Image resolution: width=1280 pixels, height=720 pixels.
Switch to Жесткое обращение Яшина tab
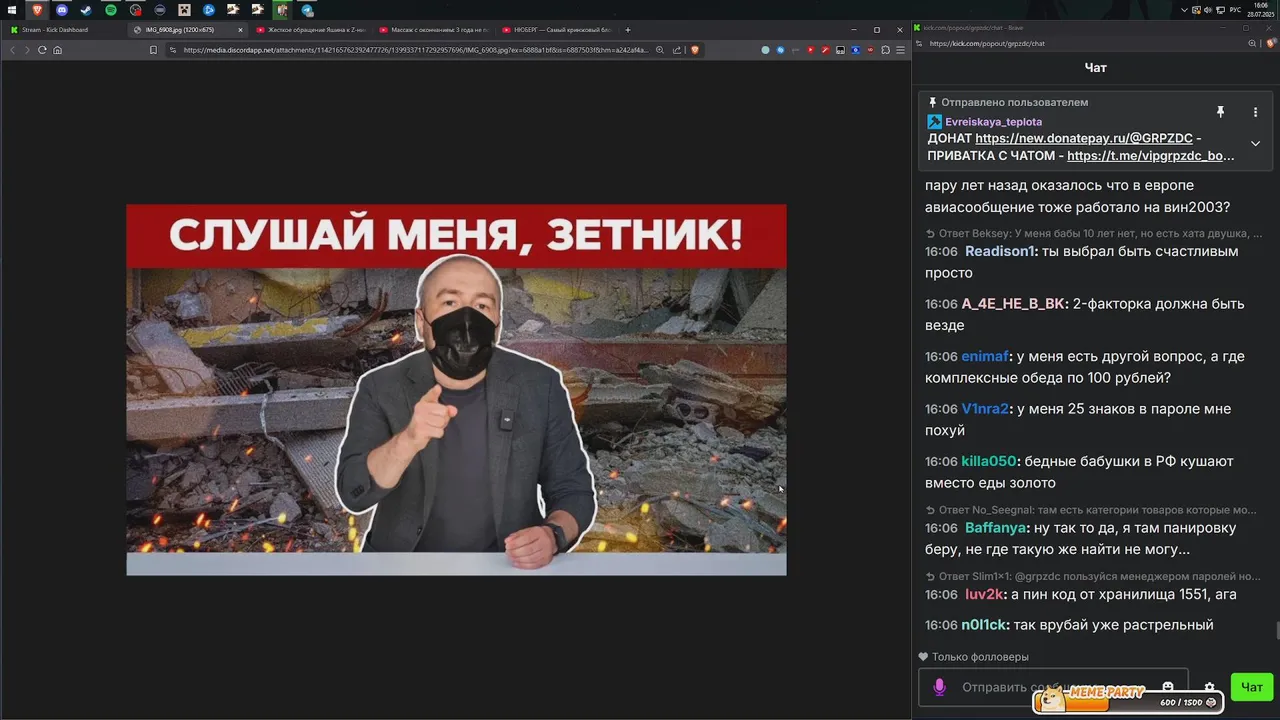(310, 30)
